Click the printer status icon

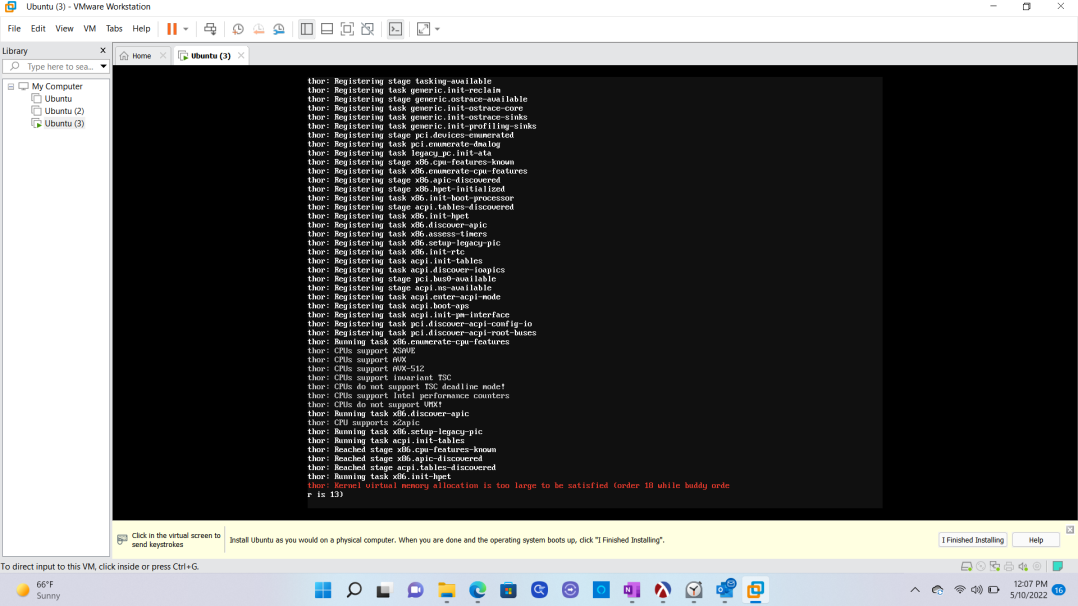(x=1009, y=567)
